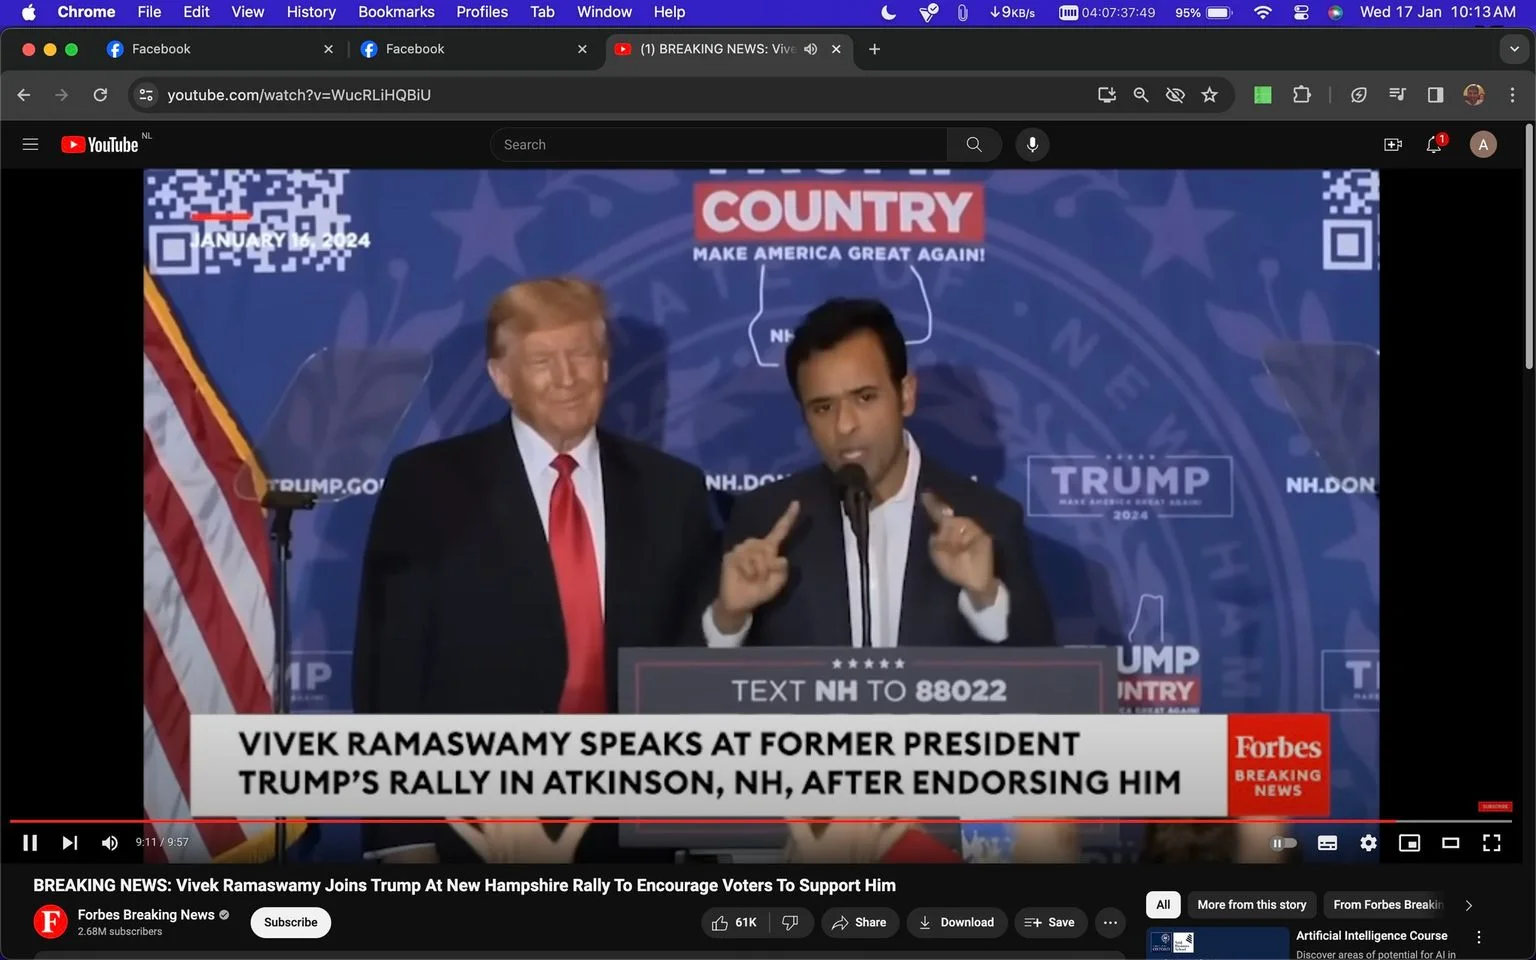
Task: Expand the Chrome tab search dropdown
Action: (1514, 49)
